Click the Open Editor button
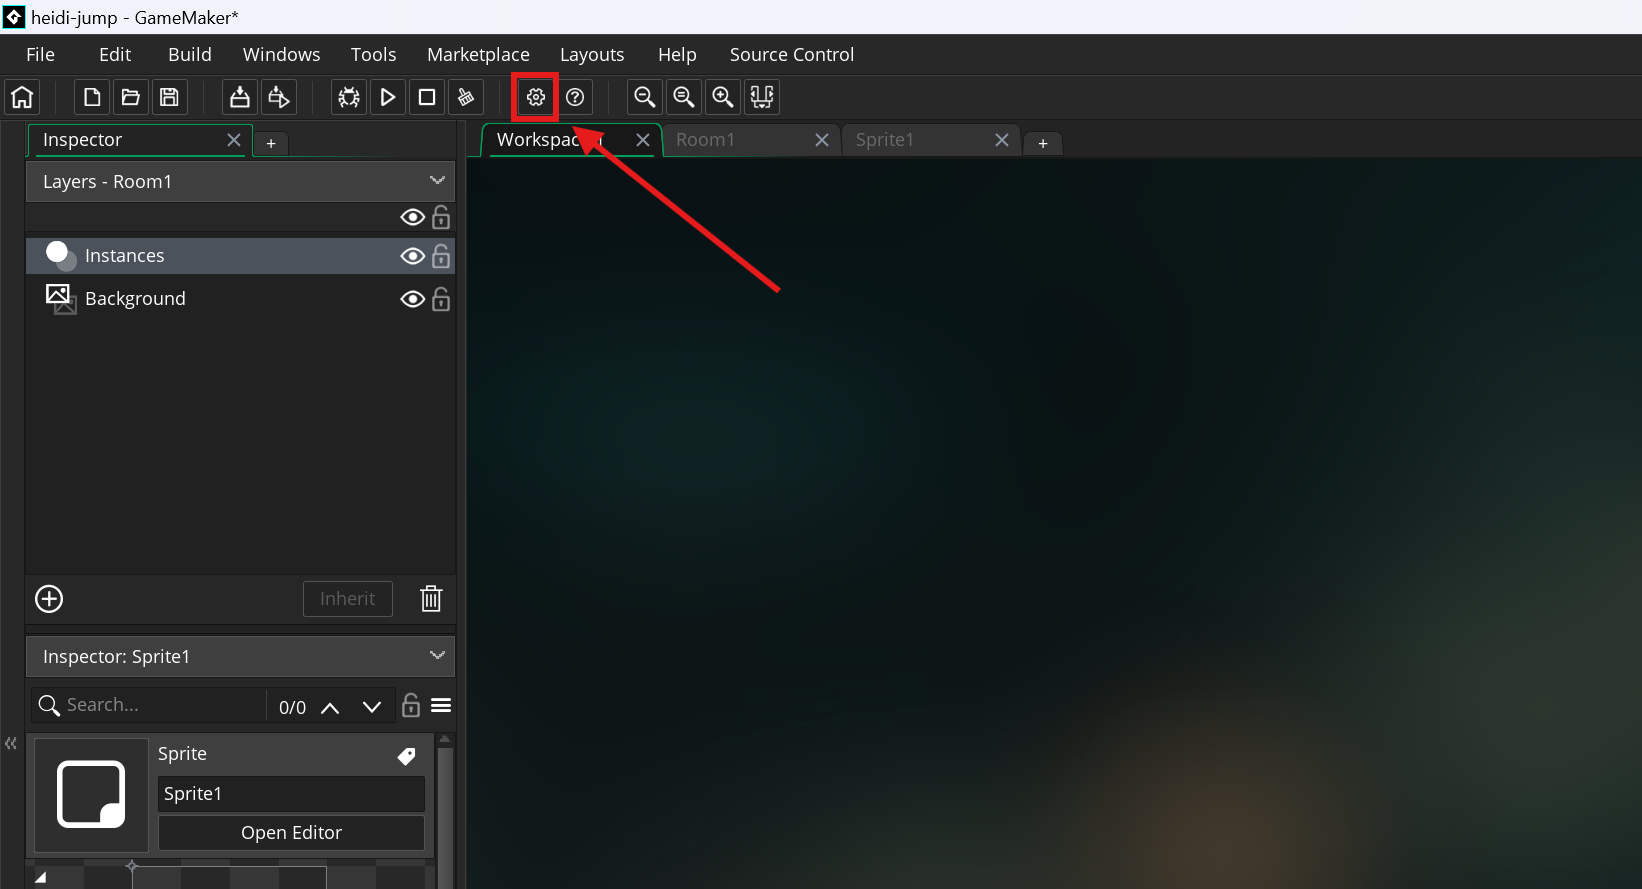Image resolution: width=1642 pixels, height=889 pixels. [x=291, y=832]
